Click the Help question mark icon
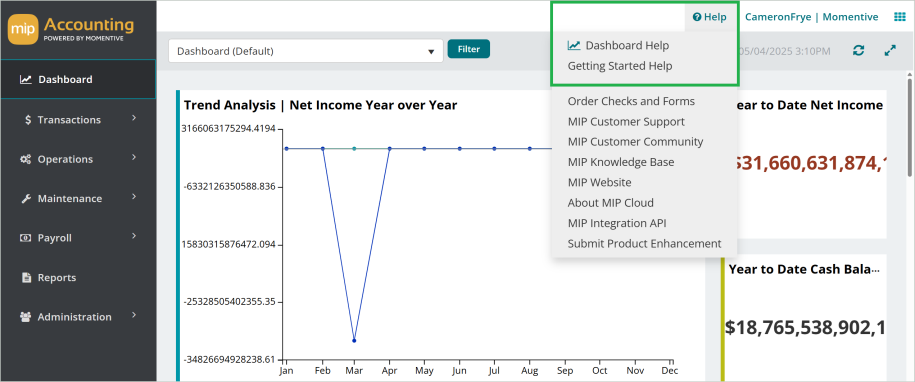This screenshot has width=915, height=382. coord(697,17)
